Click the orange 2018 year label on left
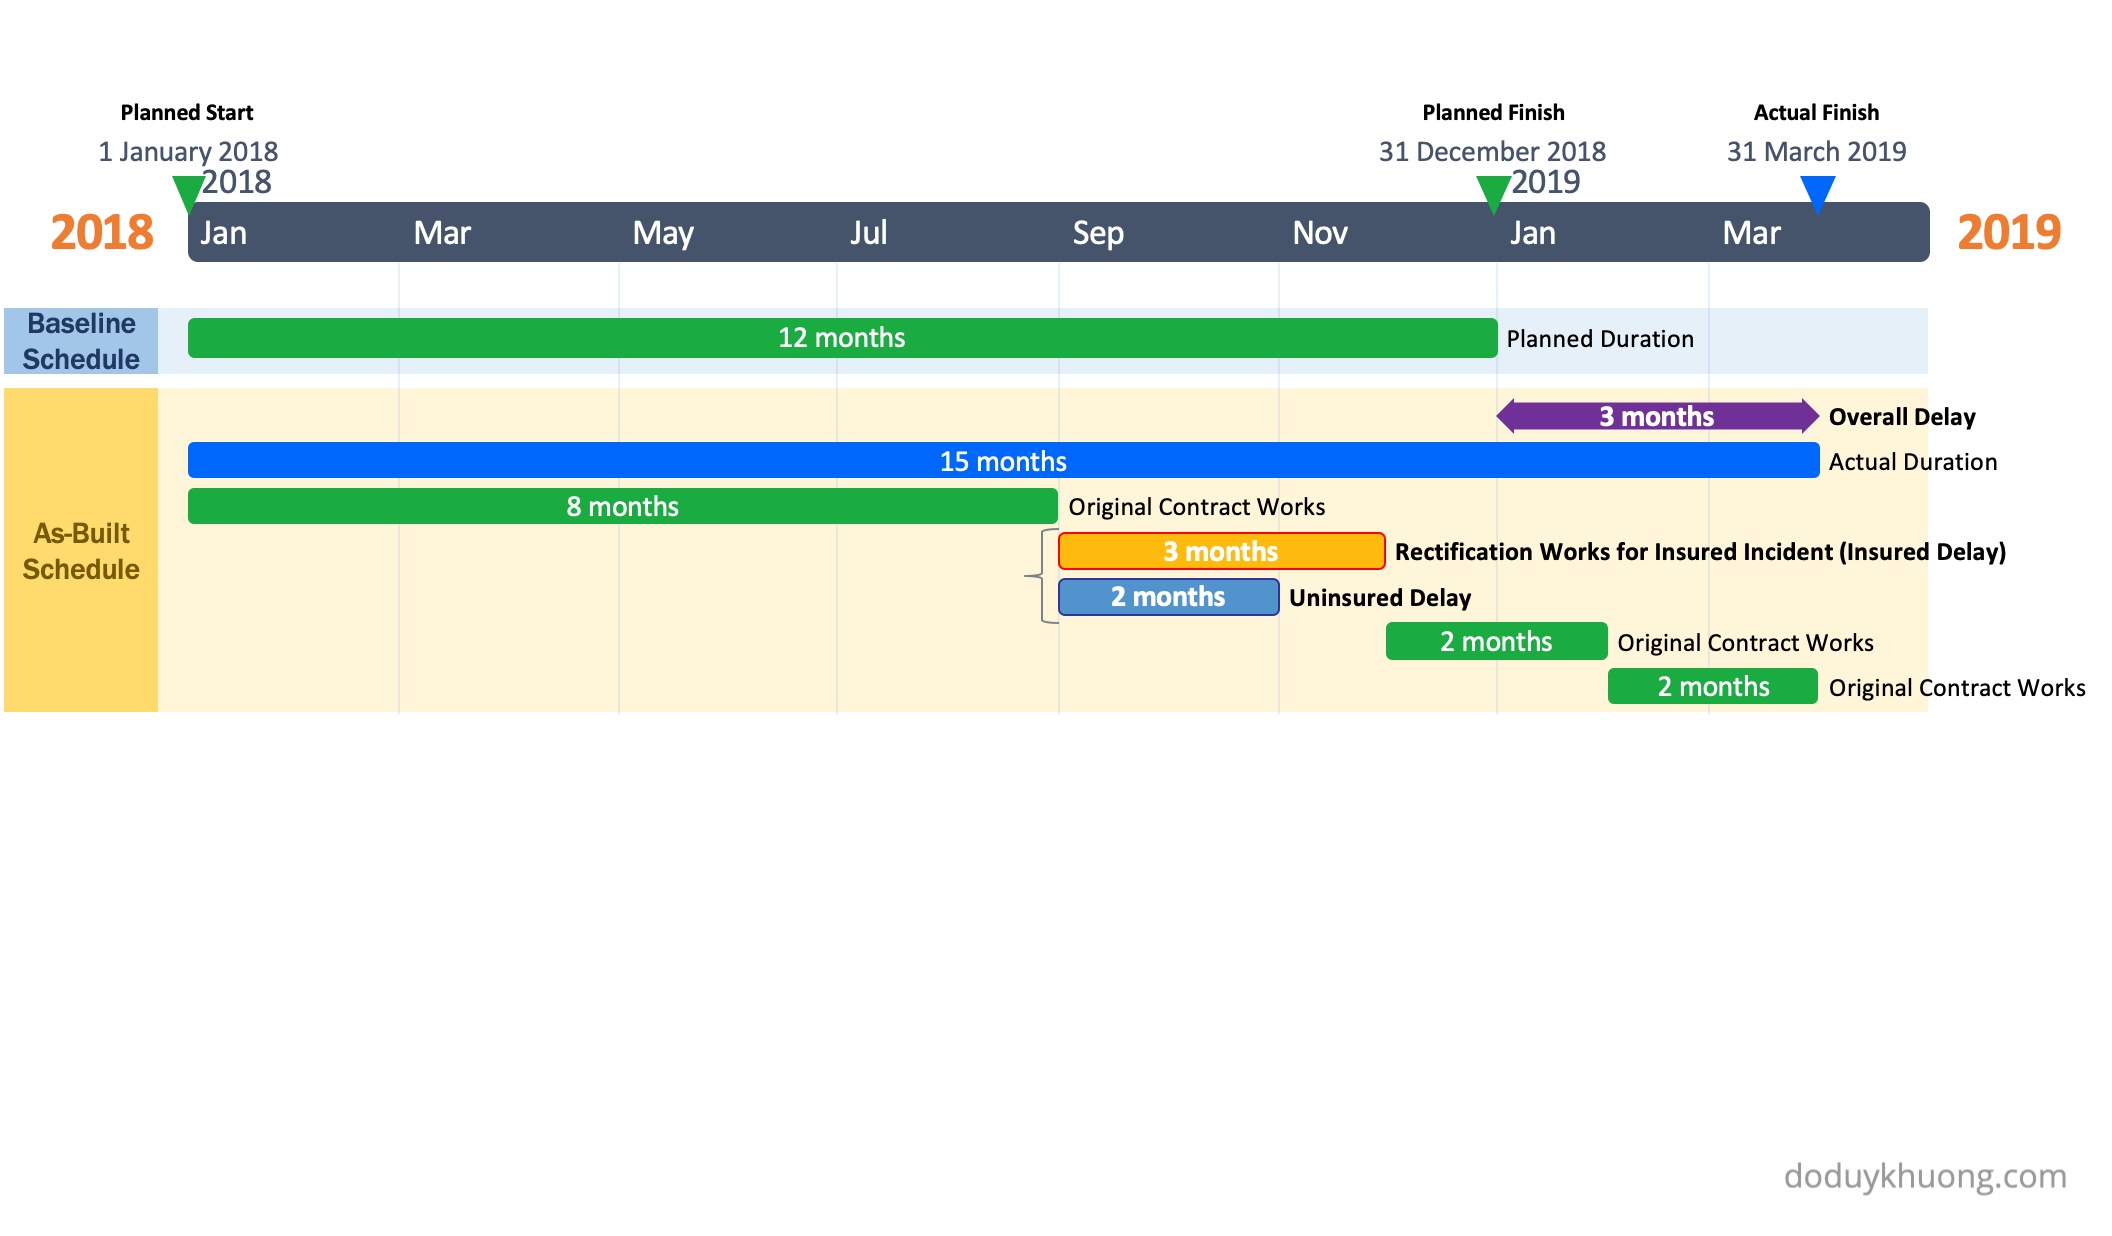Image resolution: width=2112 pixels, height=1236 pixels. (102, 232)
